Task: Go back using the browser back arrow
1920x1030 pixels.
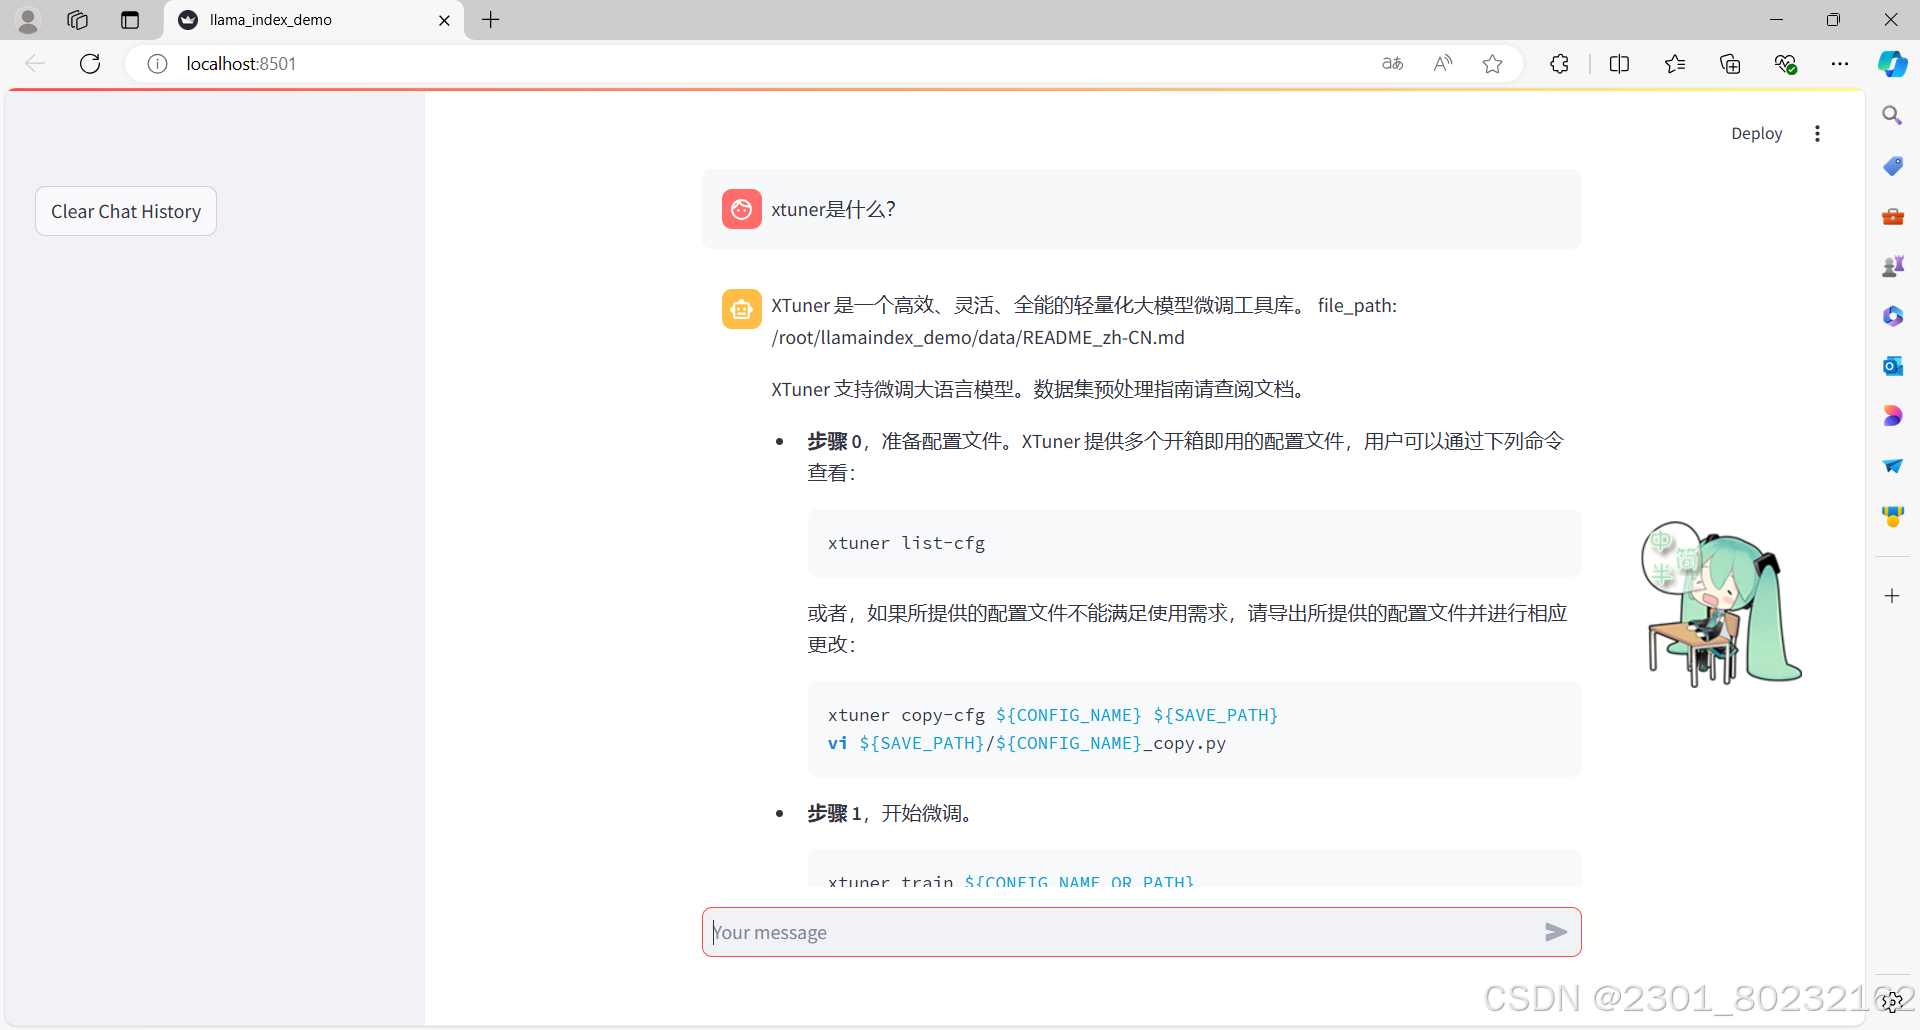Action: (35, 64)
